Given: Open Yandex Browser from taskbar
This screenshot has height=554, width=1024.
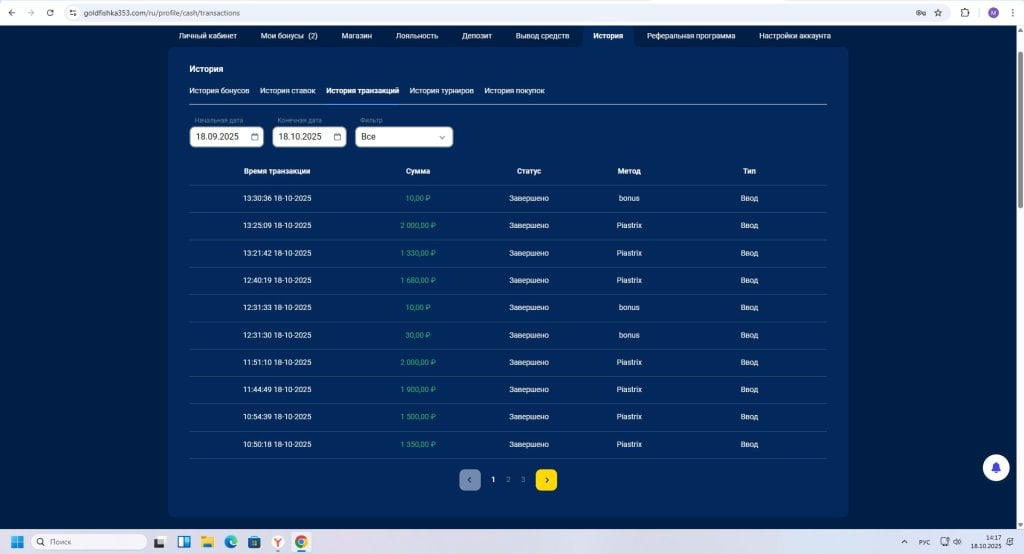Looking at the screenshot, I should click(278, 542).
